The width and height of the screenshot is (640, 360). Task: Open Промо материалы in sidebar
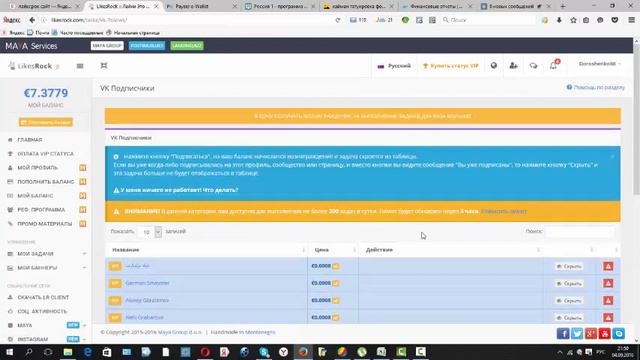pyautogui.click(x=44, y=224)
